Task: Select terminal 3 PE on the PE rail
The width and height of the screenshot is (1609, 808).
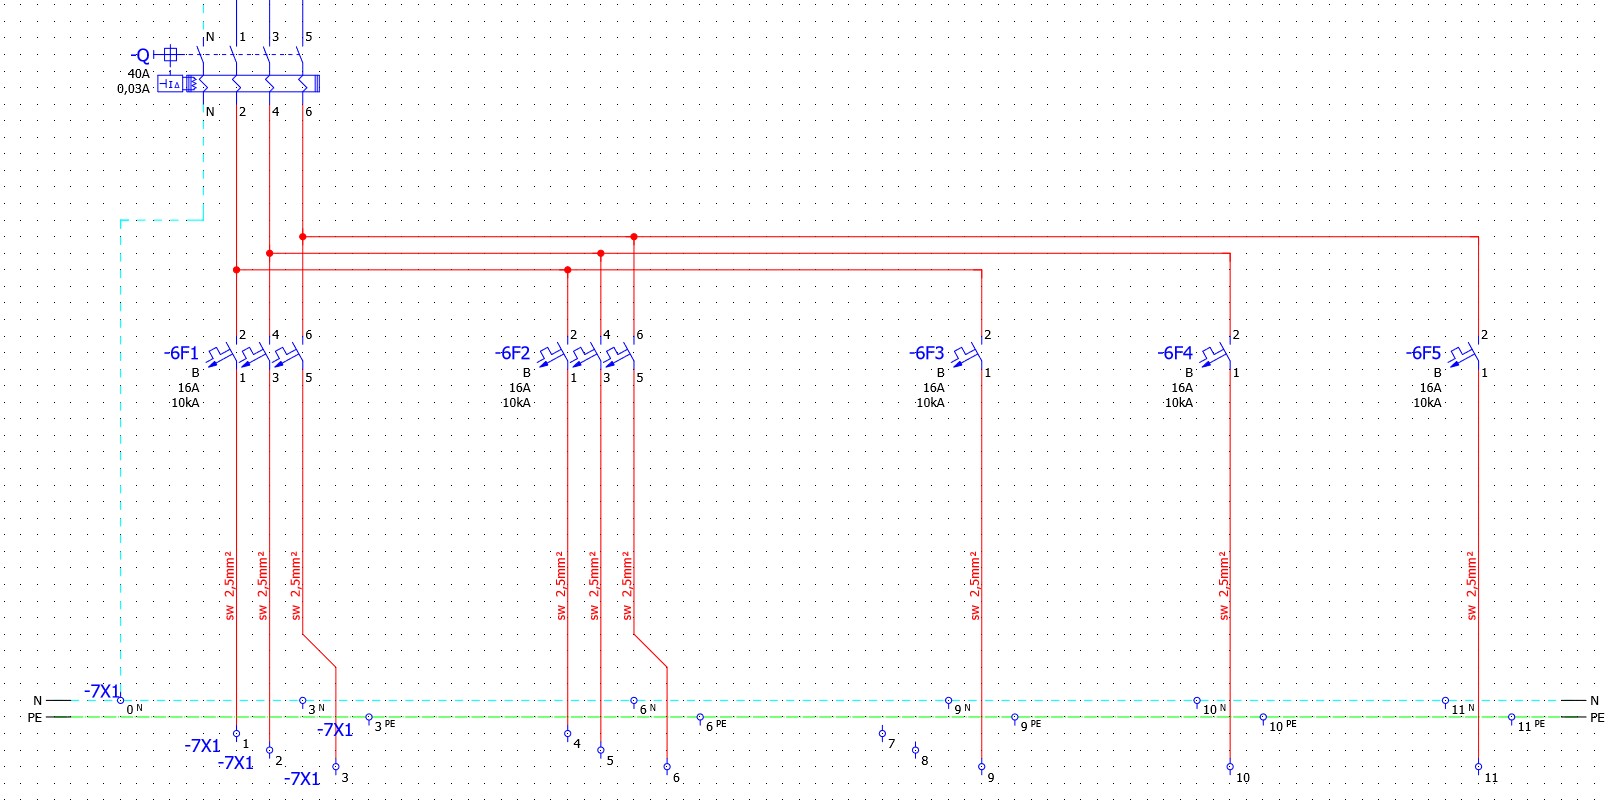Action: tap(369, 720)
